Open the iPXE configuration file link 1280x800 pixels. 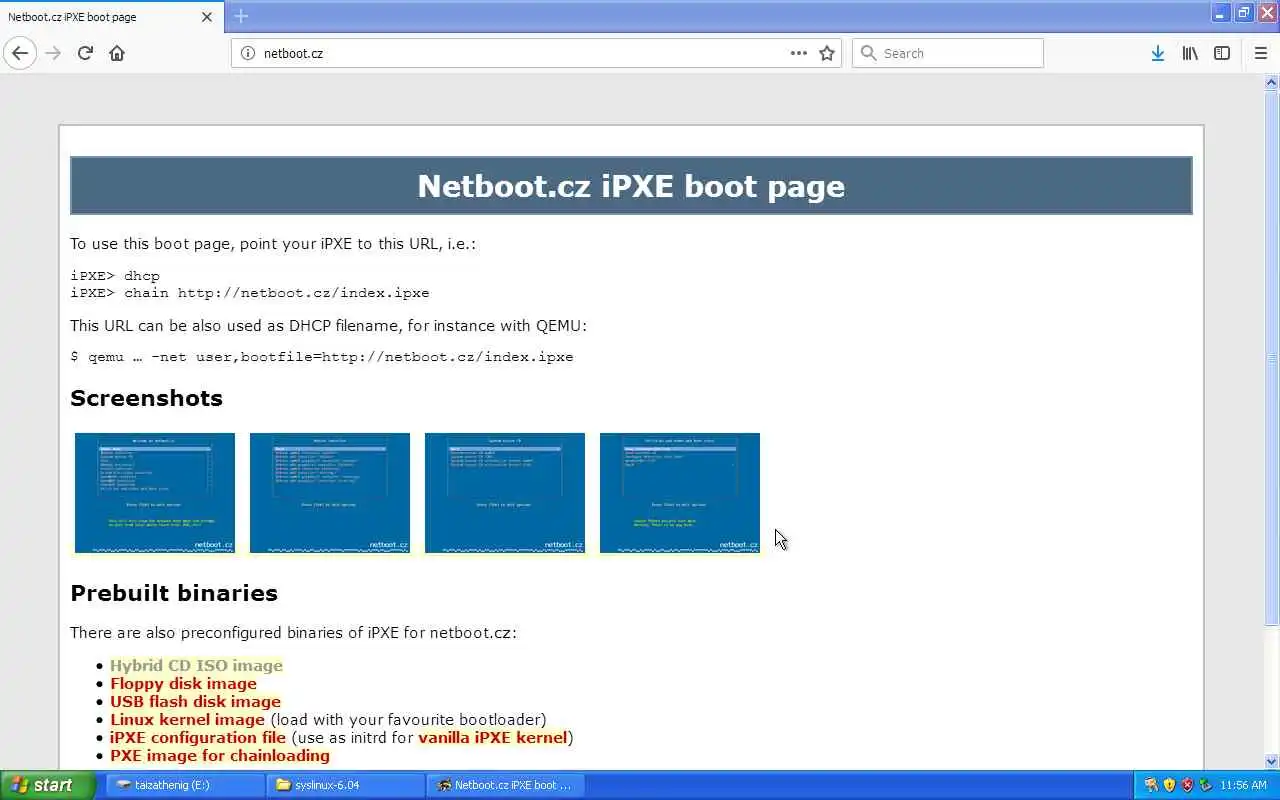click(198, 737)
